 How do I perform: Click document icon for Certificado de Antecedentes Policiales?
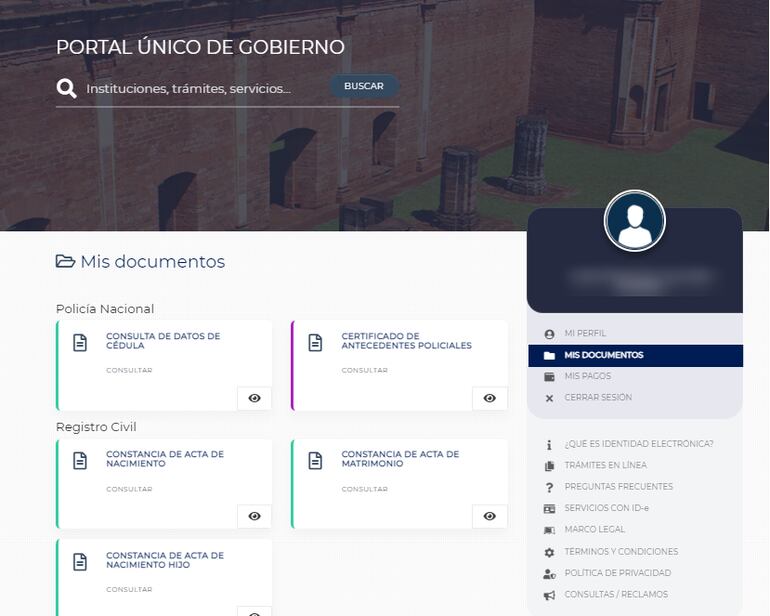pos(315,343)
